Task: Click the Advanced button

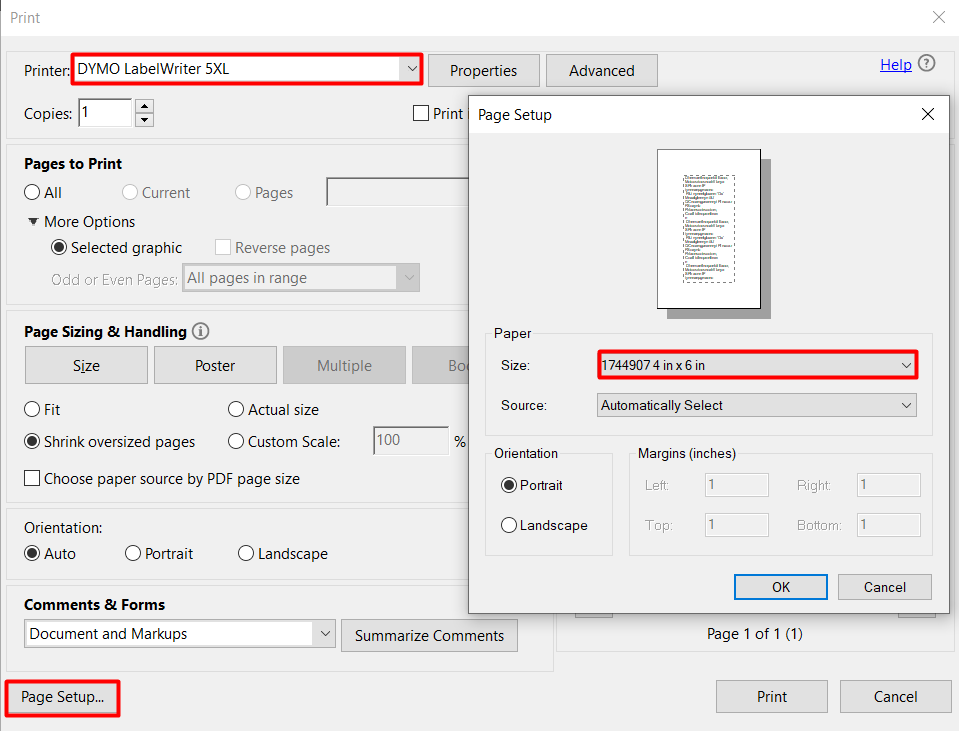Action: pyautogui.click(x=601, y=70)
